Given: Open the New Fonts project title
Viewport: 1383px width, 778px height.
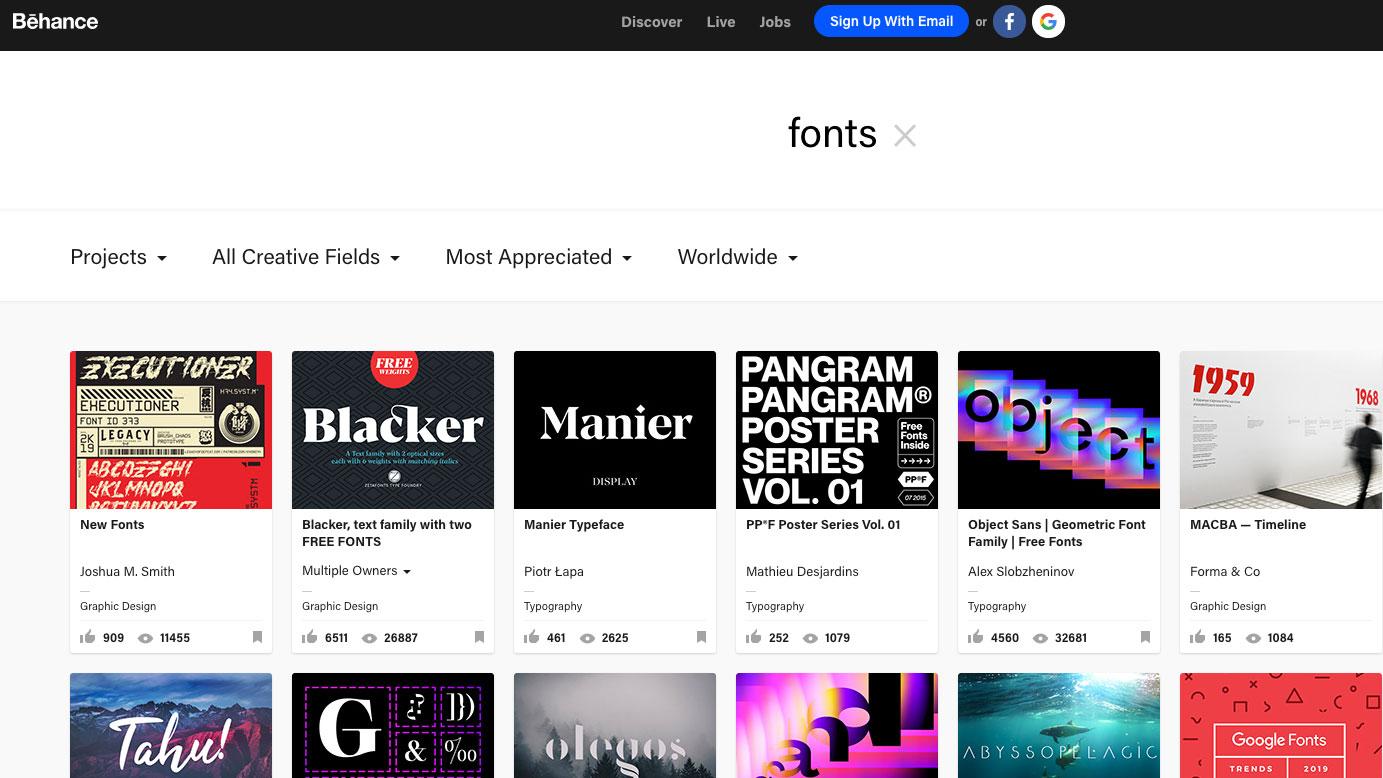Looking at the screenshot, I should coord(112,524).
